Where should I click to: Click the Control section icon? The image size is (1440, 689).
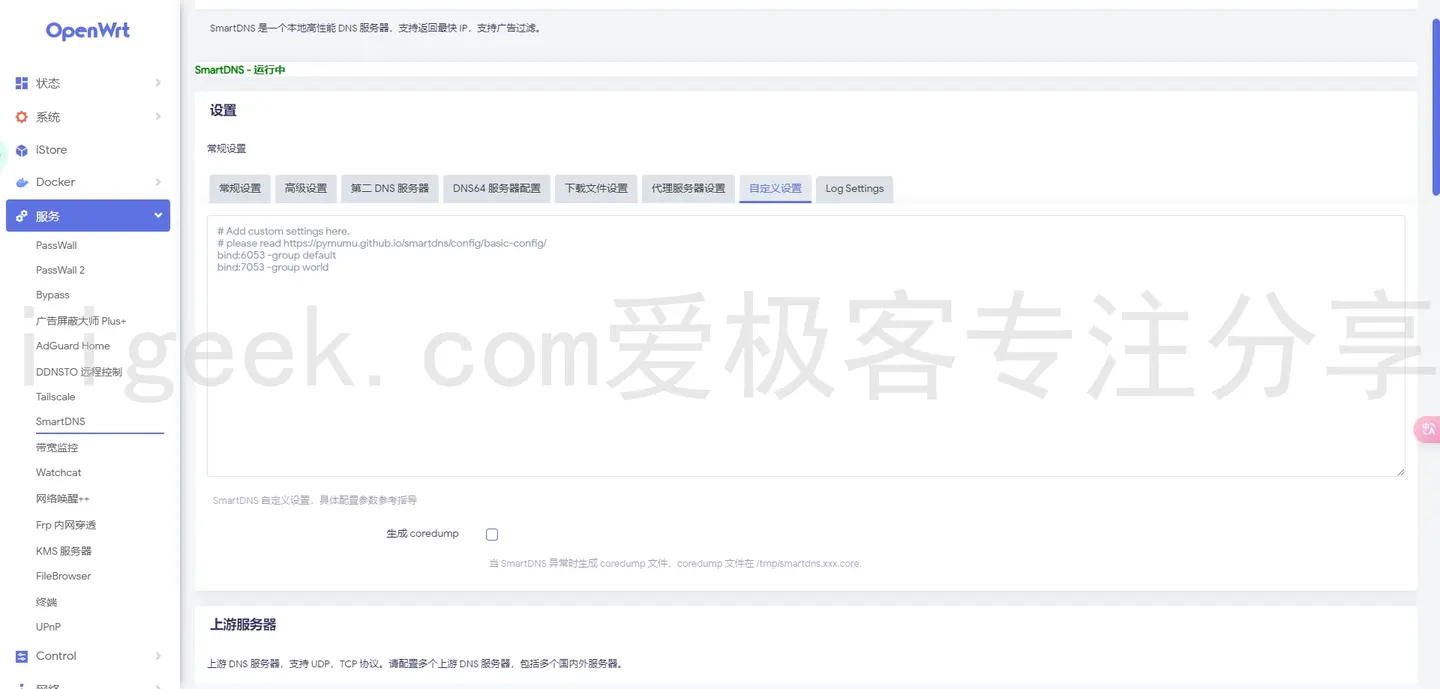tap(22, 655)
